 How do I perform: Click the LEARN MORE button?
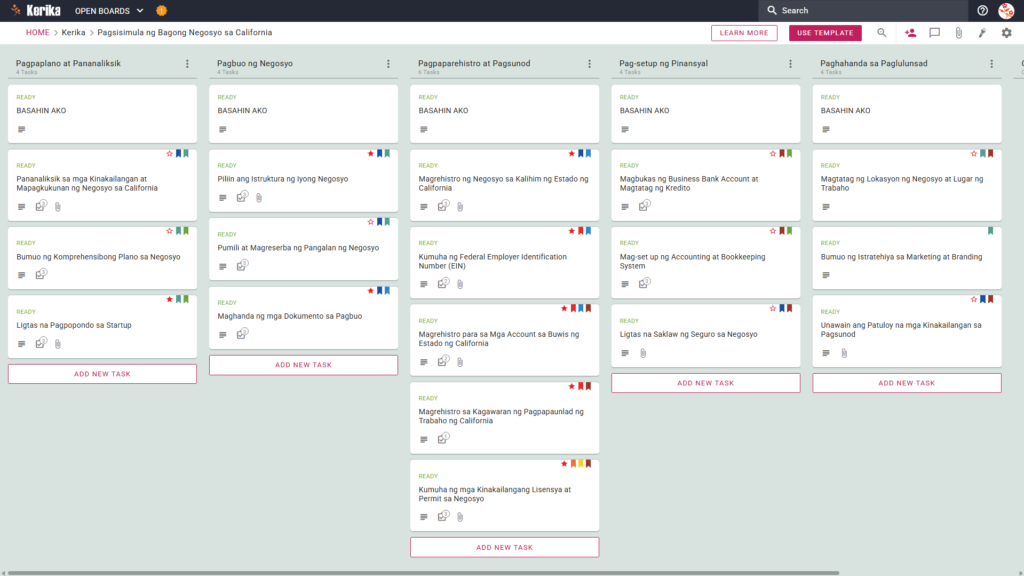pyautogui.click(x=744, y=33)
